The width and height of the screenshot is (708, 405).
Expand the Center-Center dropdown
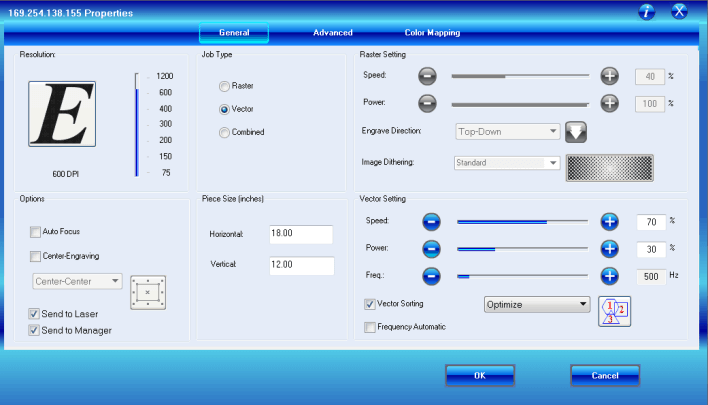click(78, 282)
